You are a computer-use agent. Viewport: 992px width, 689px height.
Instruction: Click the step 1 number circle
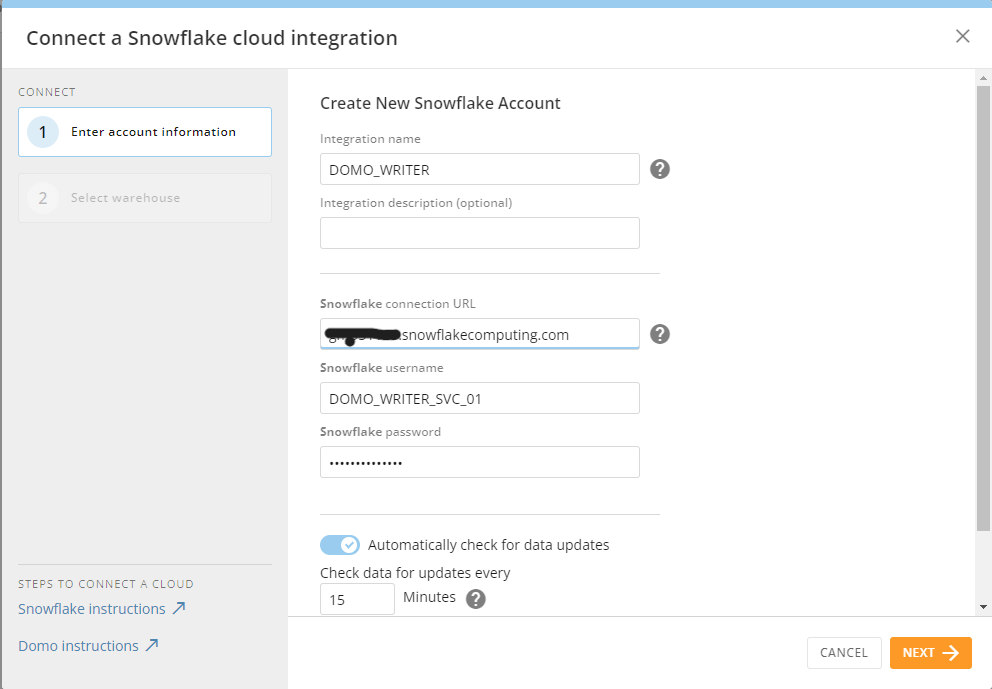pos(42,132)
